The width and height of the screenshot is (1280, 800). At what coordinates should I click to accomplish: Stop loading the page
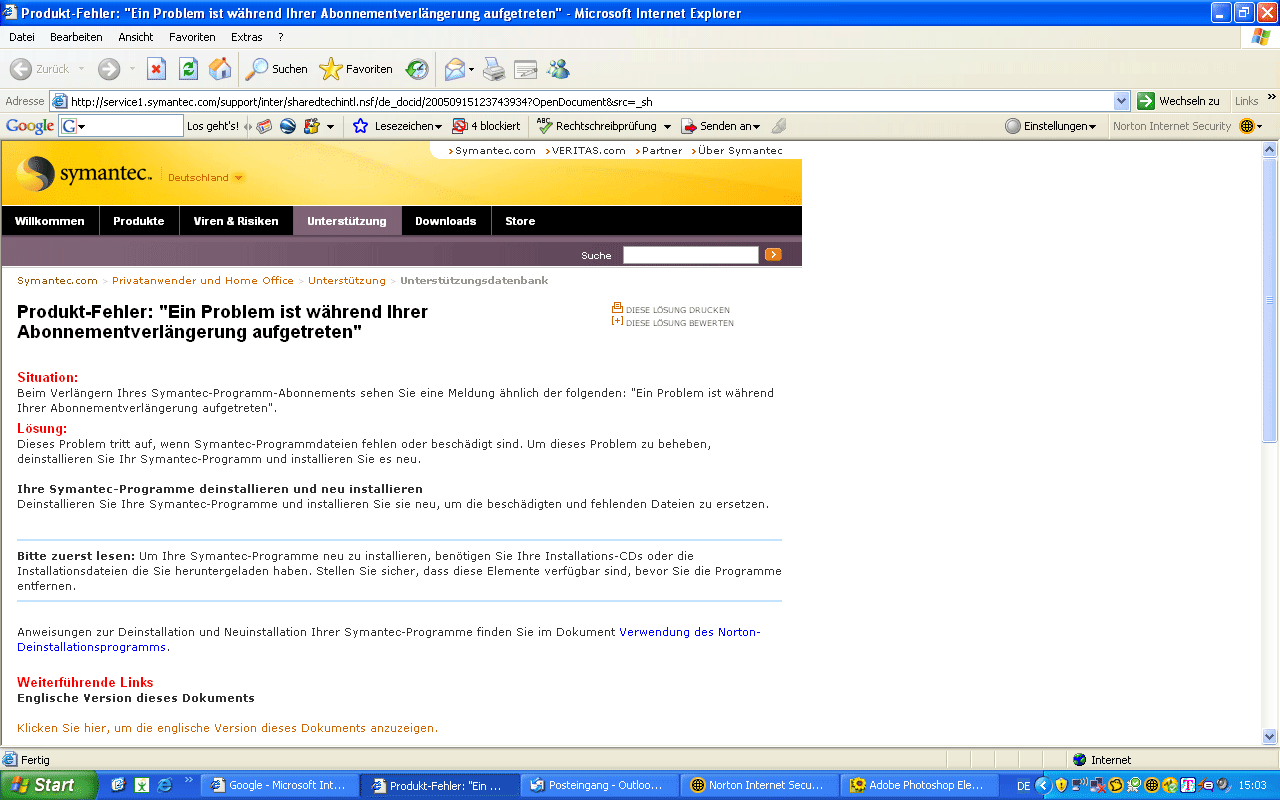pos(156,69)
